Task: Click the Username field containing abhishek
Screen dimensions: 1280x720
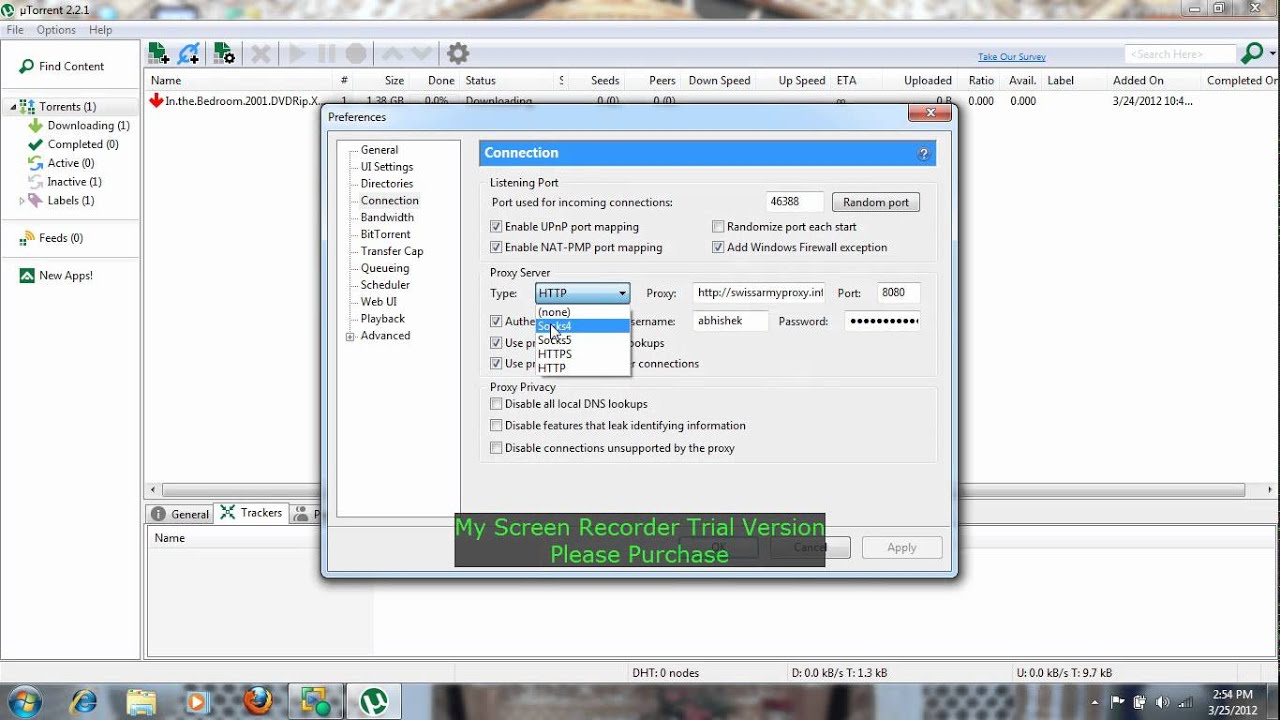Action: [x=730, y=321]
